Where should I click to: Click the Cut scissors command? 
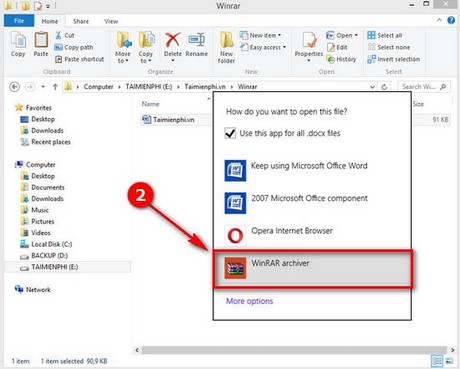65,35
